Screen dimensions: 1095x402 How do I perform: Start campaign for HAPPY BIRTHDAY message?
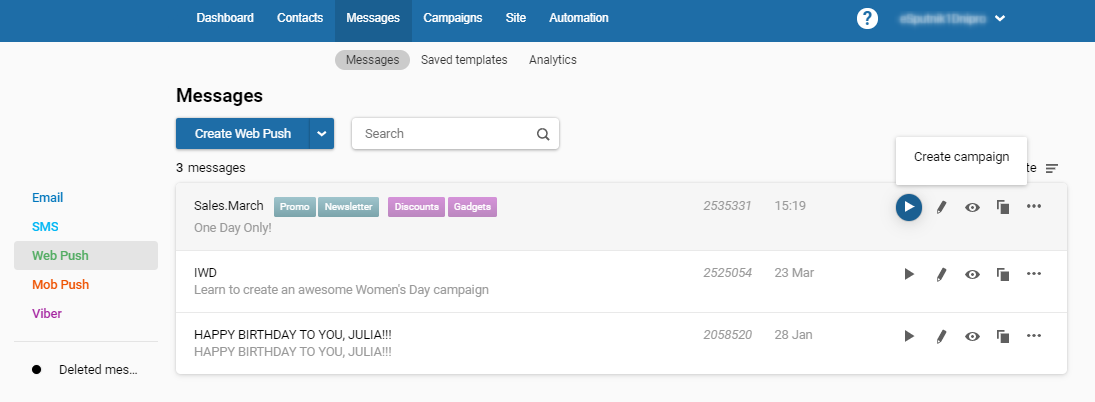pyautogui.click(x=909, y=336)
